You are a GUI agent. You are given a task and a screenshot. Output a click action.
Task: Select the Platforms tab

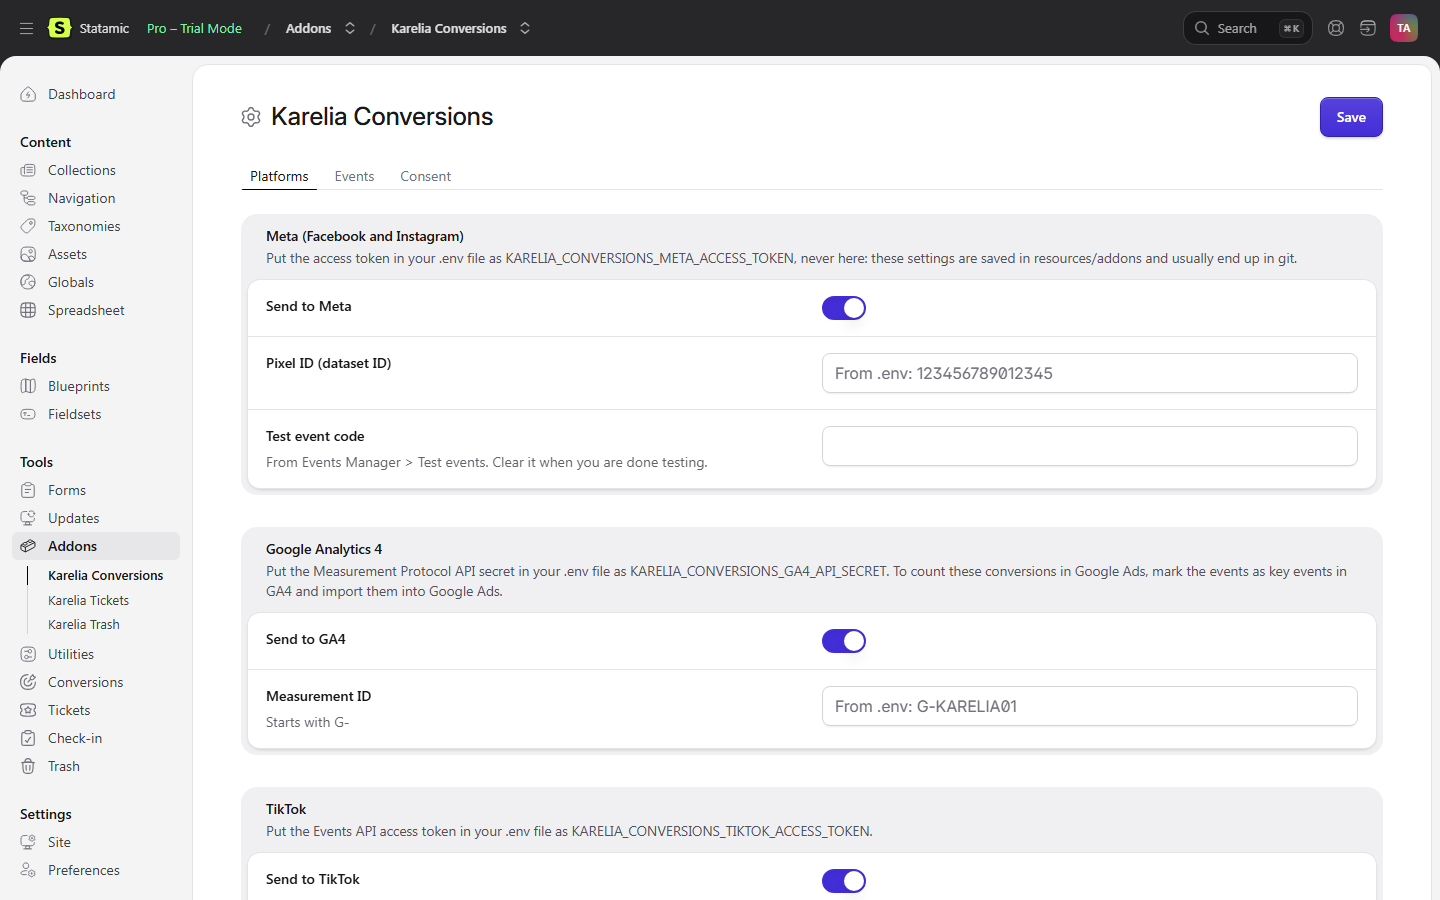[279, 176]
